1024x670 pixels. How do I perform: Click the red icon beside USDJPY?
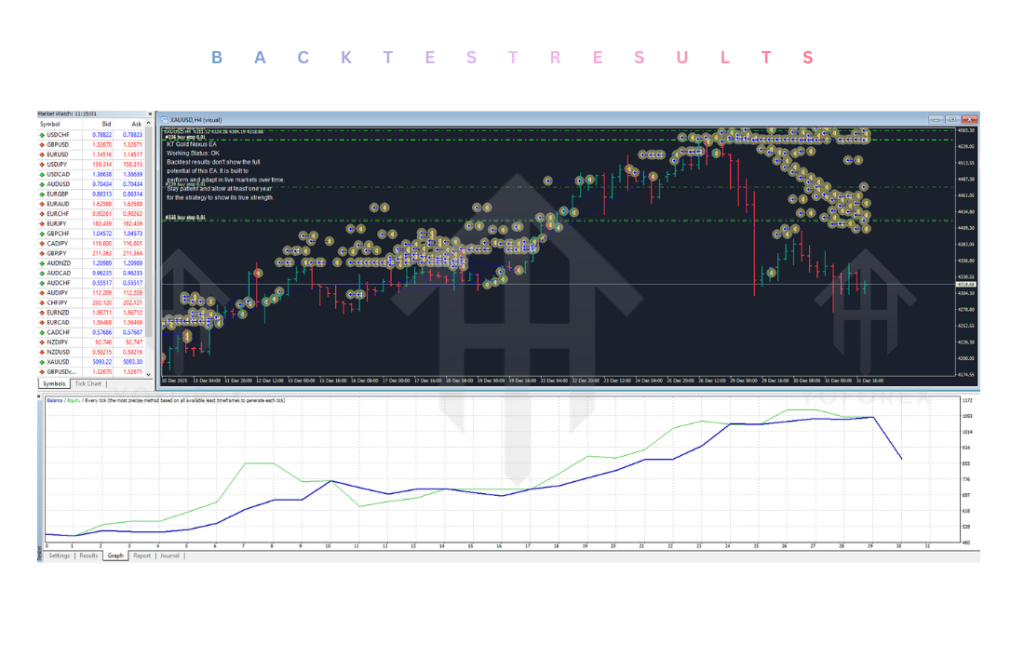tap(44, 164)
